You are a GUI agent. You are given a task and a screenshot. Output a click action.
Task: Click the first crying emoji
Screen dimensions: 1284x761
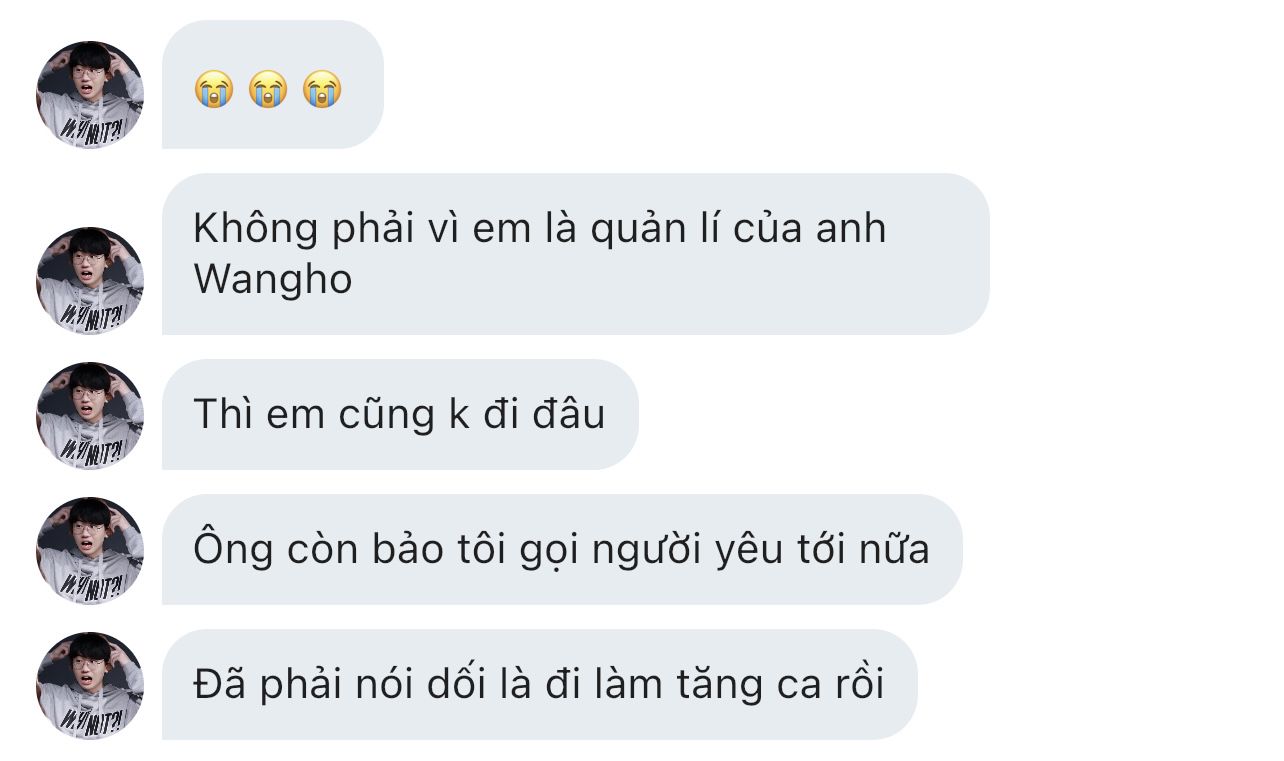pyautogui.click(x=214, y=89)
